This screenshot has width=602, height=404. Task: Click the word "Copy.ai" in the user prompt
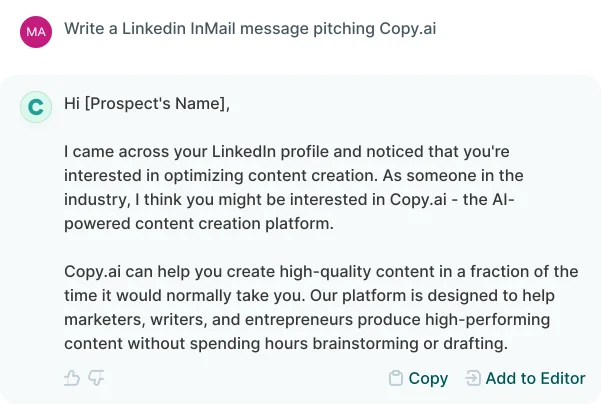pyautogui.click(x=407, y=29)
